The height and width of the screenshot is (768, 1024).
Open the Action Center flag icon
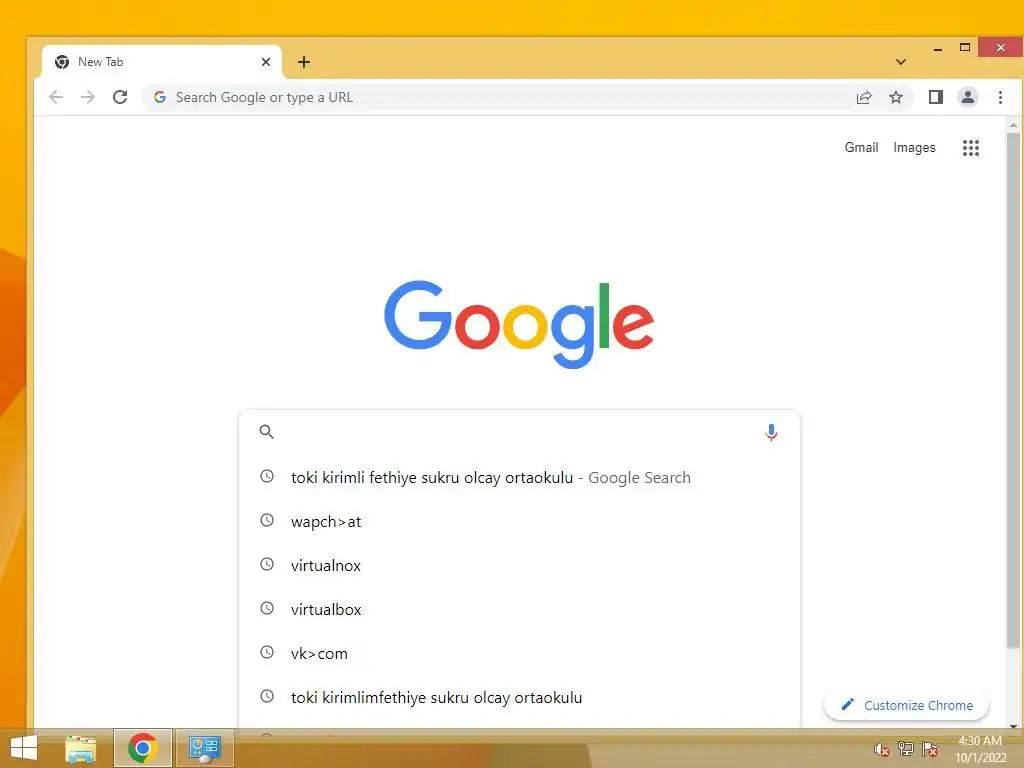[x=929, y=749]
